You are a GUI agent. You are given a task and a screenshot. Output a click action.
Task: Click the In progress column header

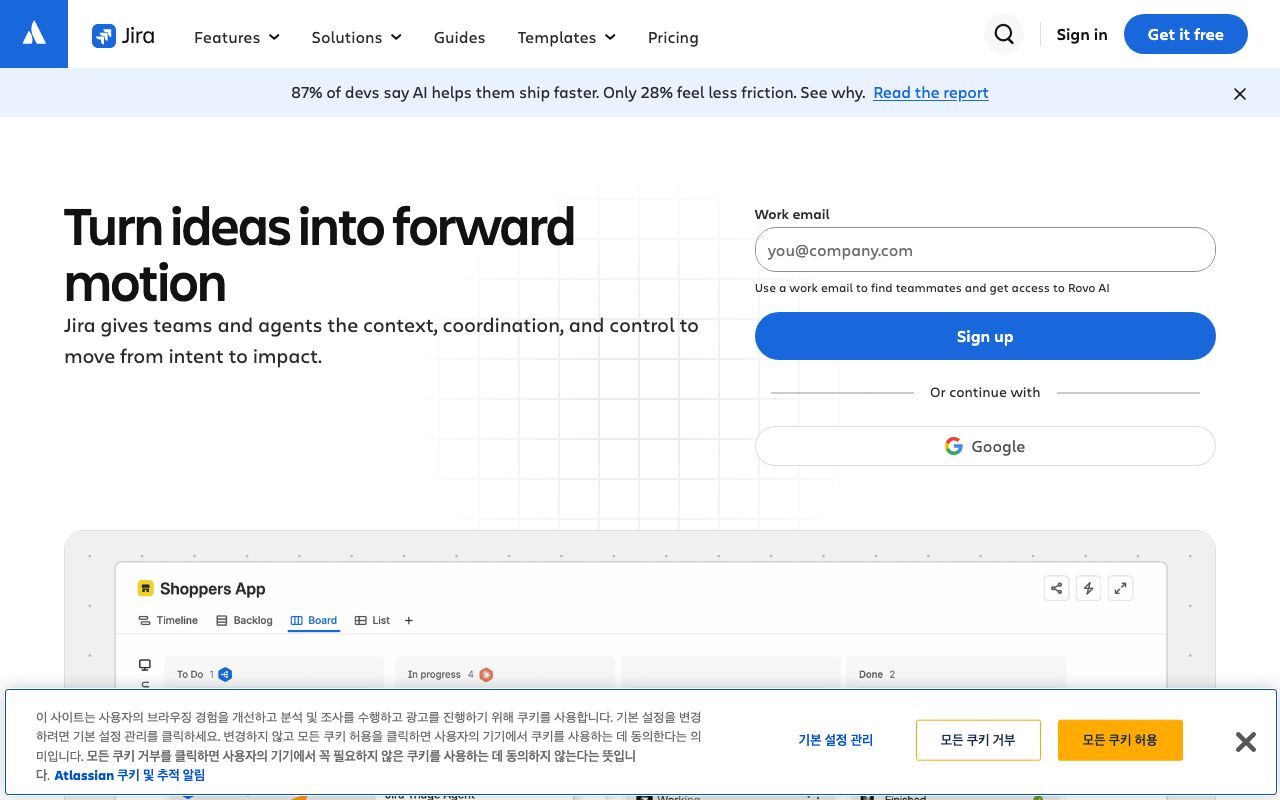click(434, 675)
